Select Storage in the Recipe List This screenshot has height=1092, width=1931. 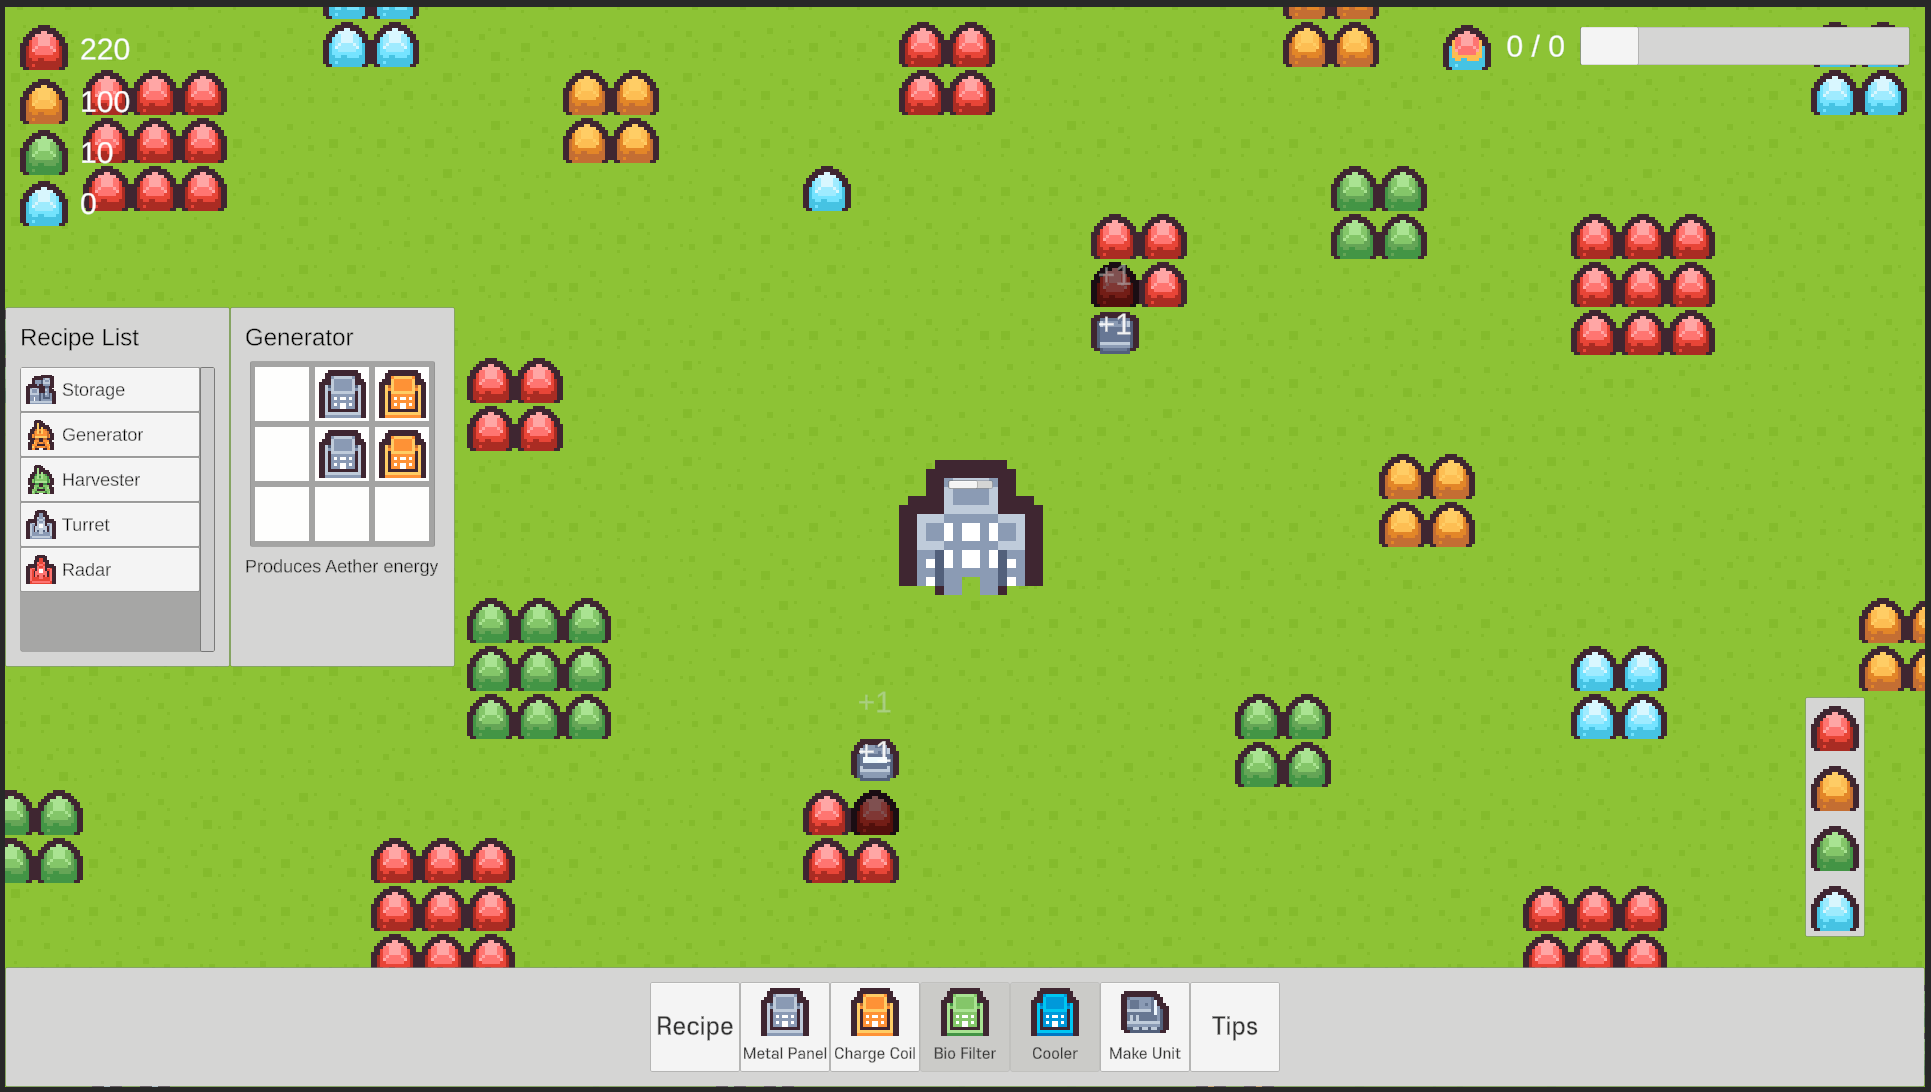point(110,390)
